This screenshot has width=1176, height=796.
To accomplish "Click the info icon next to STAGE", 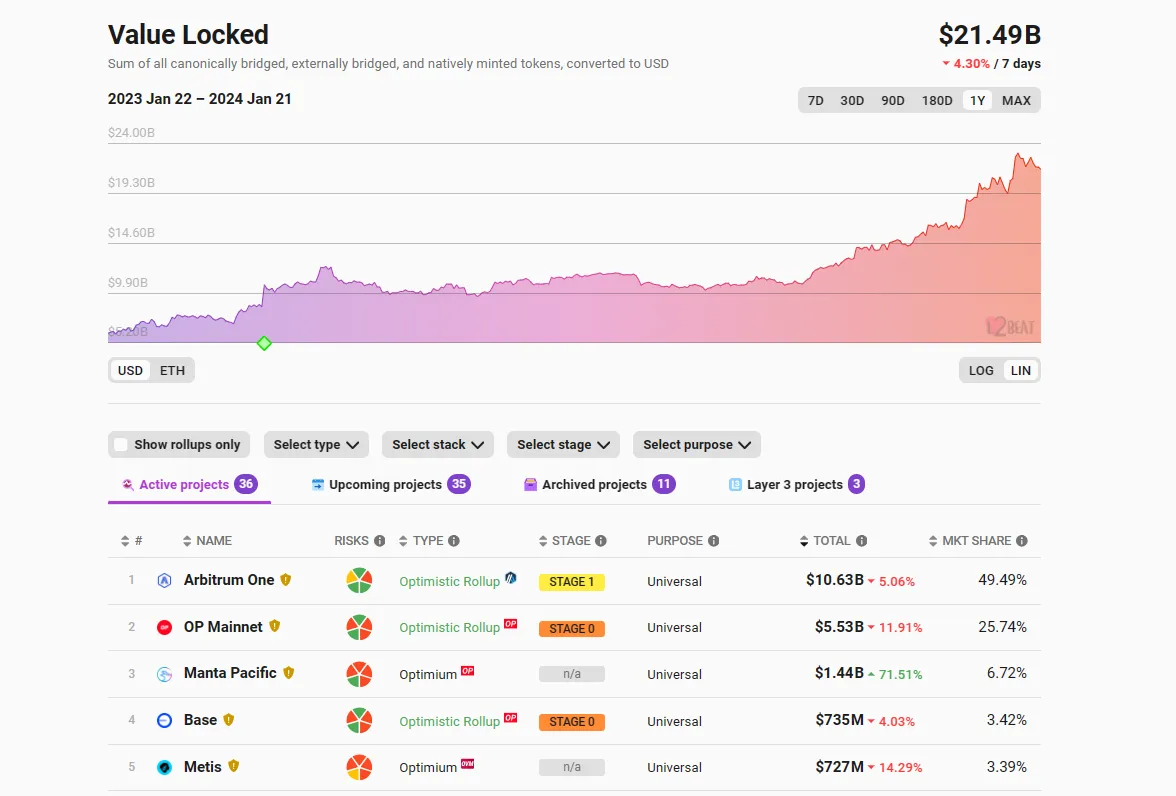I will pos(601,541).
